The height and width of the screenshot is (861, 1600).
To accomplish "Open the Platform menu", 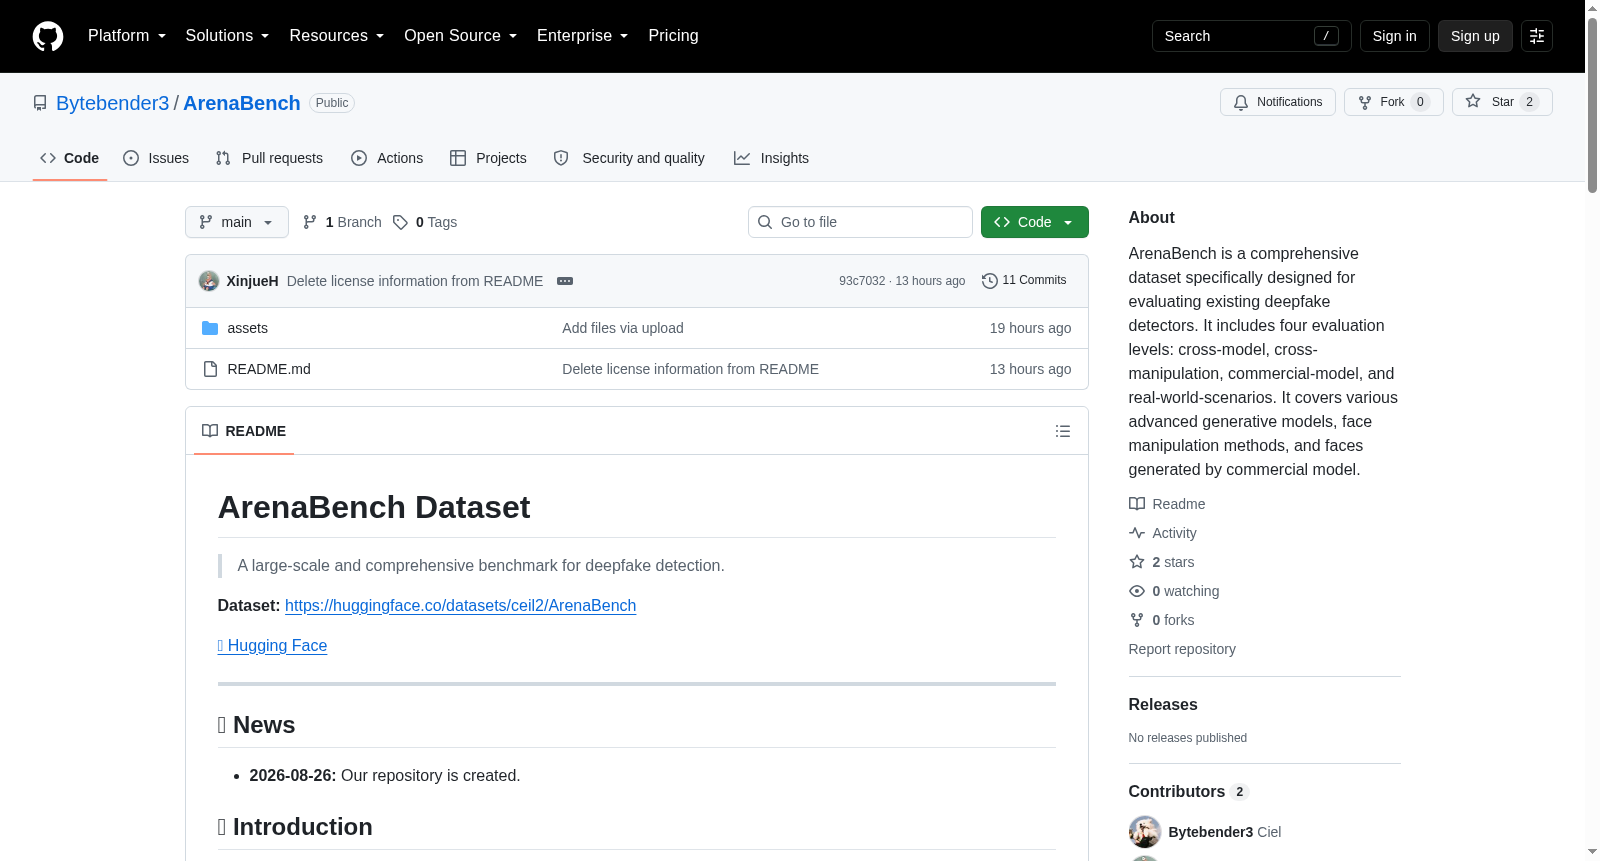I will click(127, 36).
